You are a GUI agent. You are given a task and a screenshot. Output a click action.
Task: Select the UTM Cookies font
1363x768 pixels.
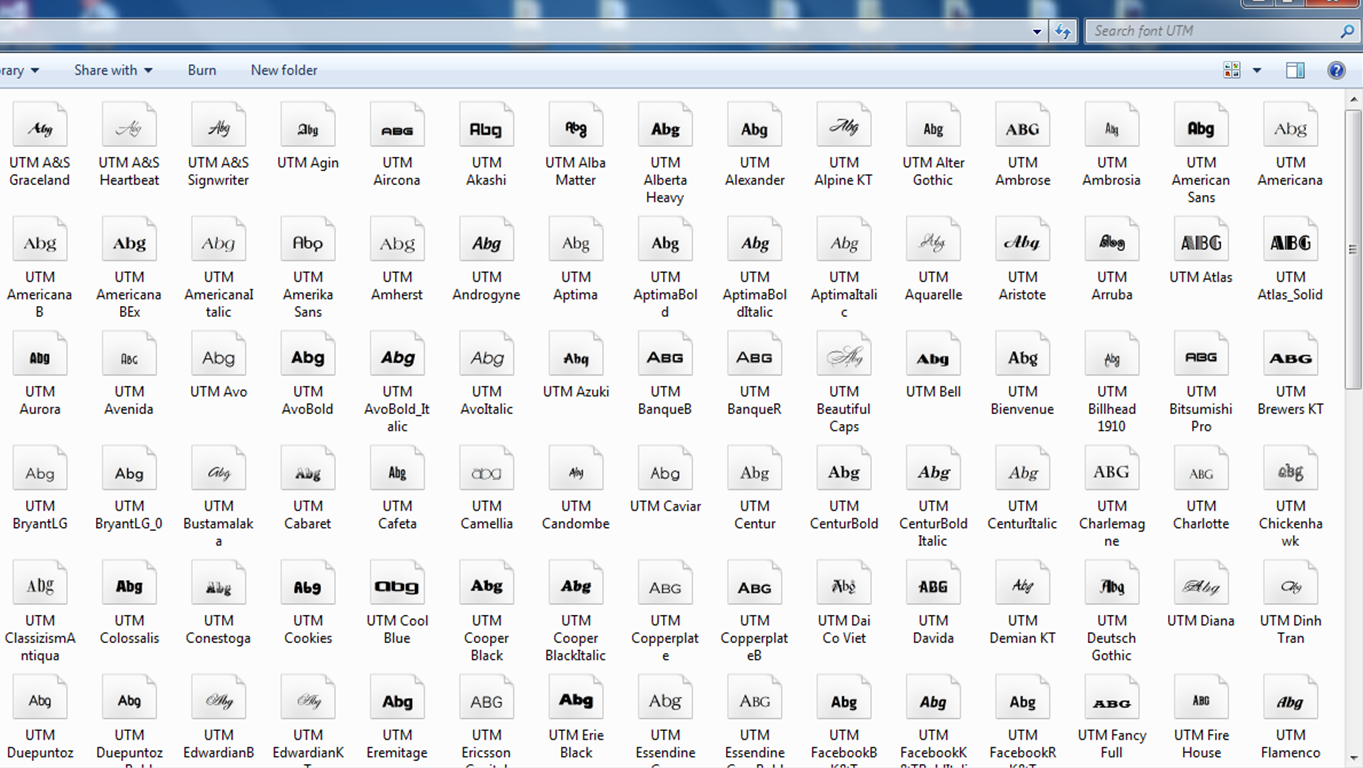pos(307,600)
